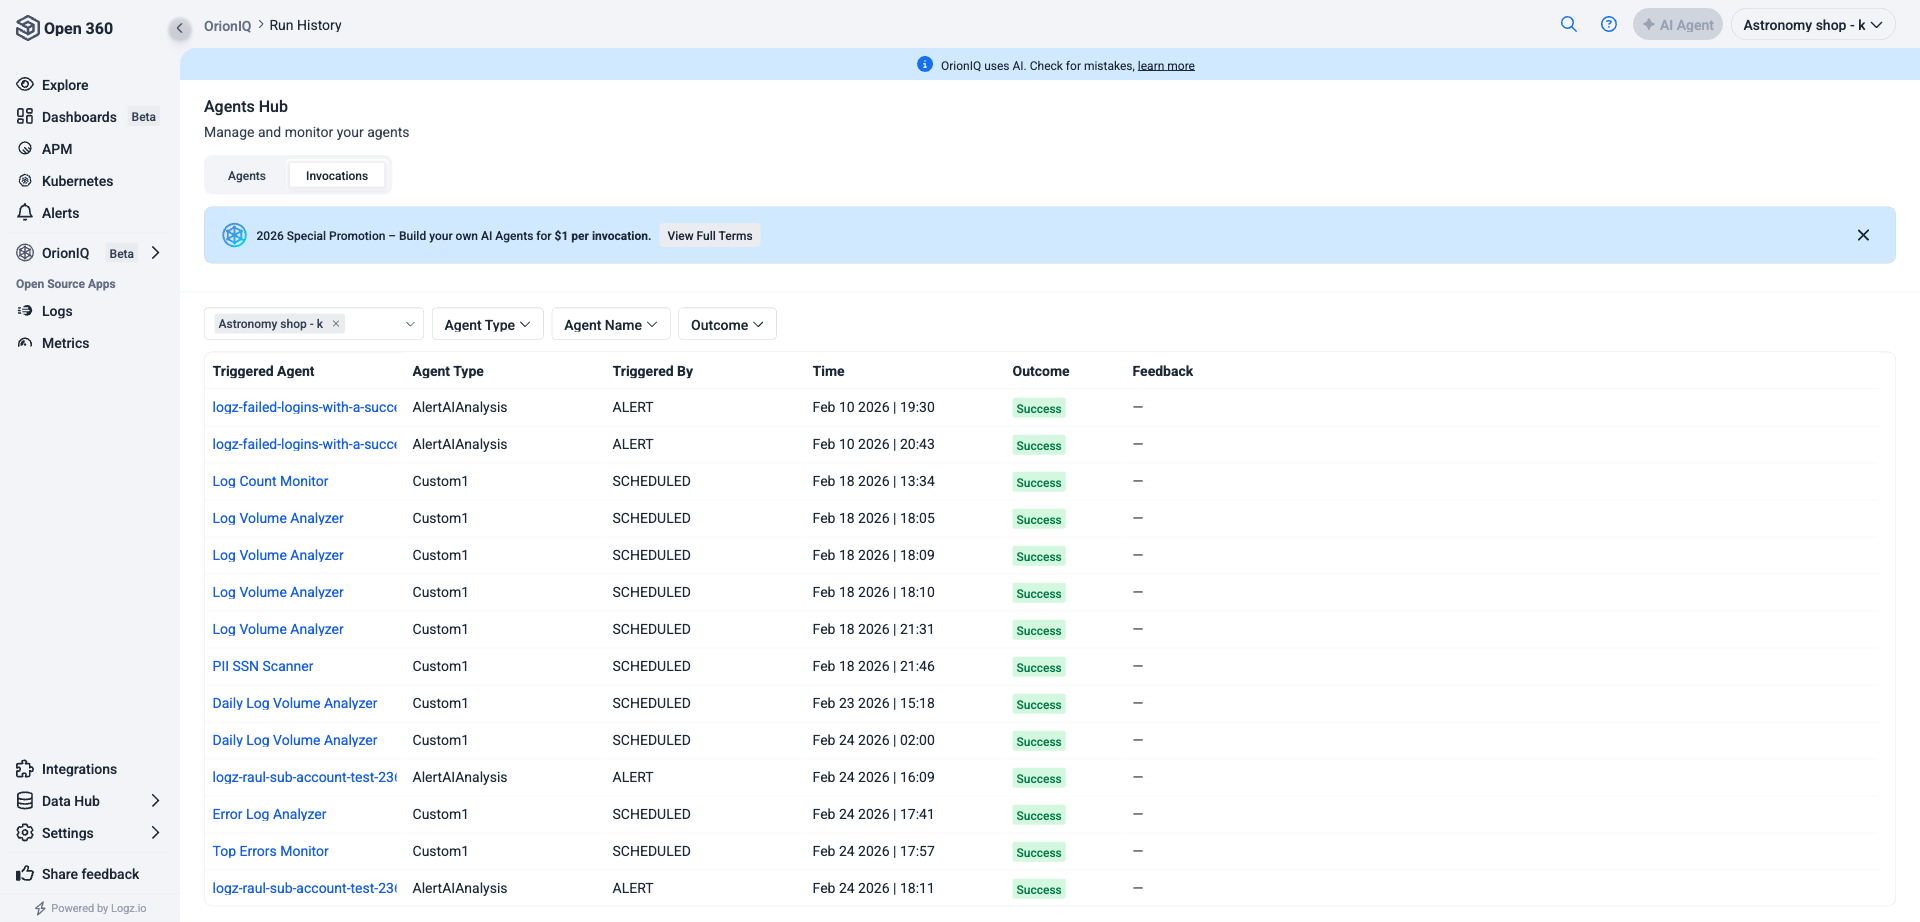1920x922 pixels.
Task: Follow the learn more link
Action: [x=1165, y=66]
